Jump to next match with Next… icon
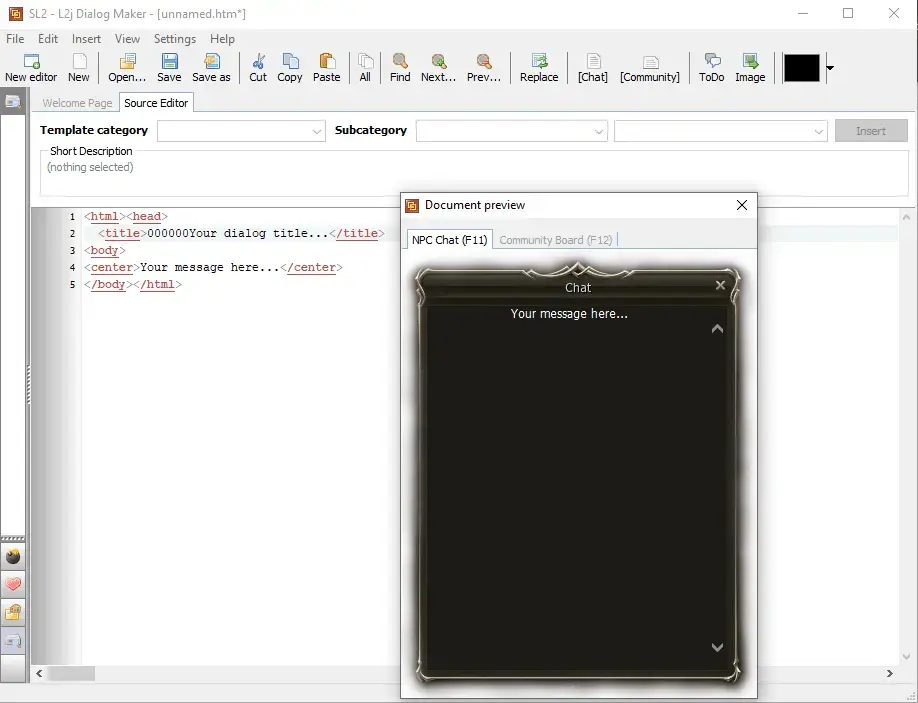This screenshot has width=918, height=703. pyautogui.click(x=438, y=68)
